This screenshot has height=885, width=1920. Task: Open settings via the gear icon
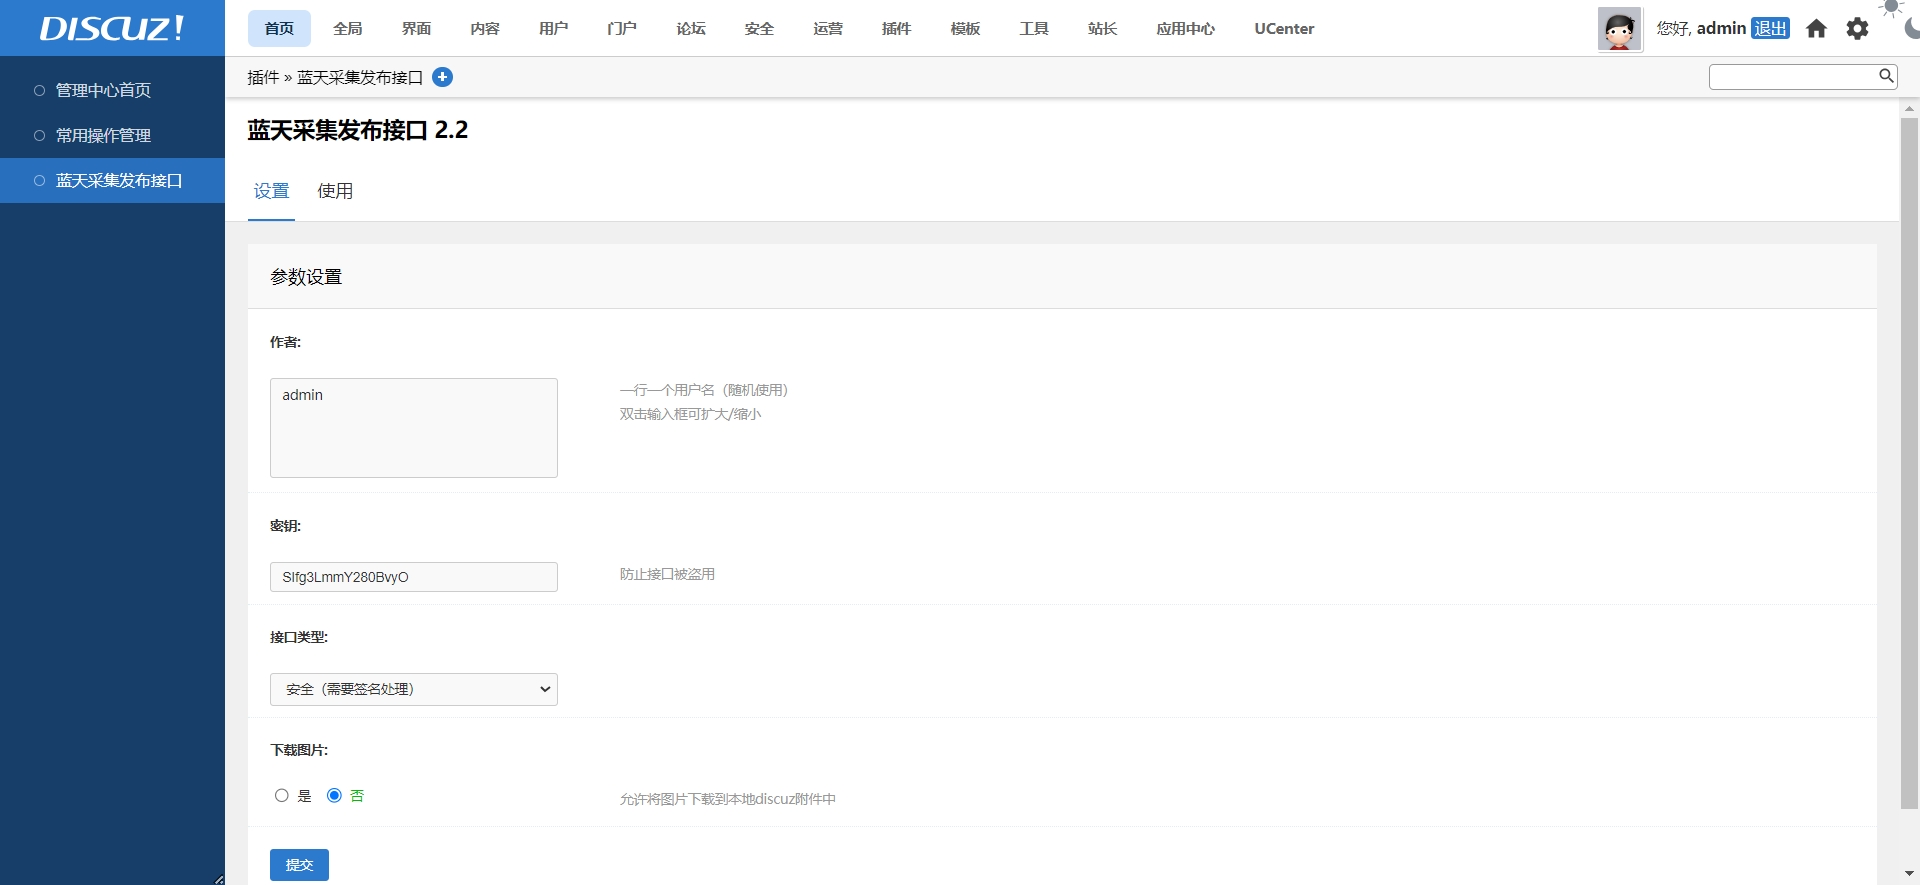[1857, 29]
